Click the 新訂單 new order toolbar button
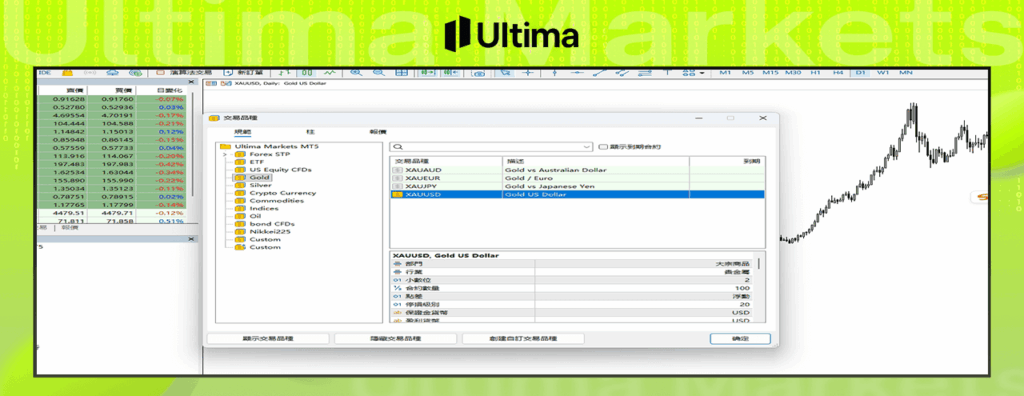 point(242,73)
